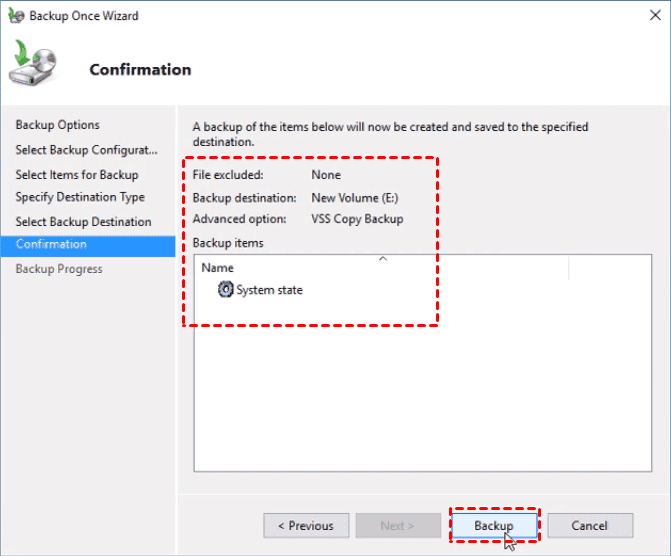Click the Backup Once Wizard title bar icon
The height and width of the screenshot is (556, 671).
click(x=15, y=16)
